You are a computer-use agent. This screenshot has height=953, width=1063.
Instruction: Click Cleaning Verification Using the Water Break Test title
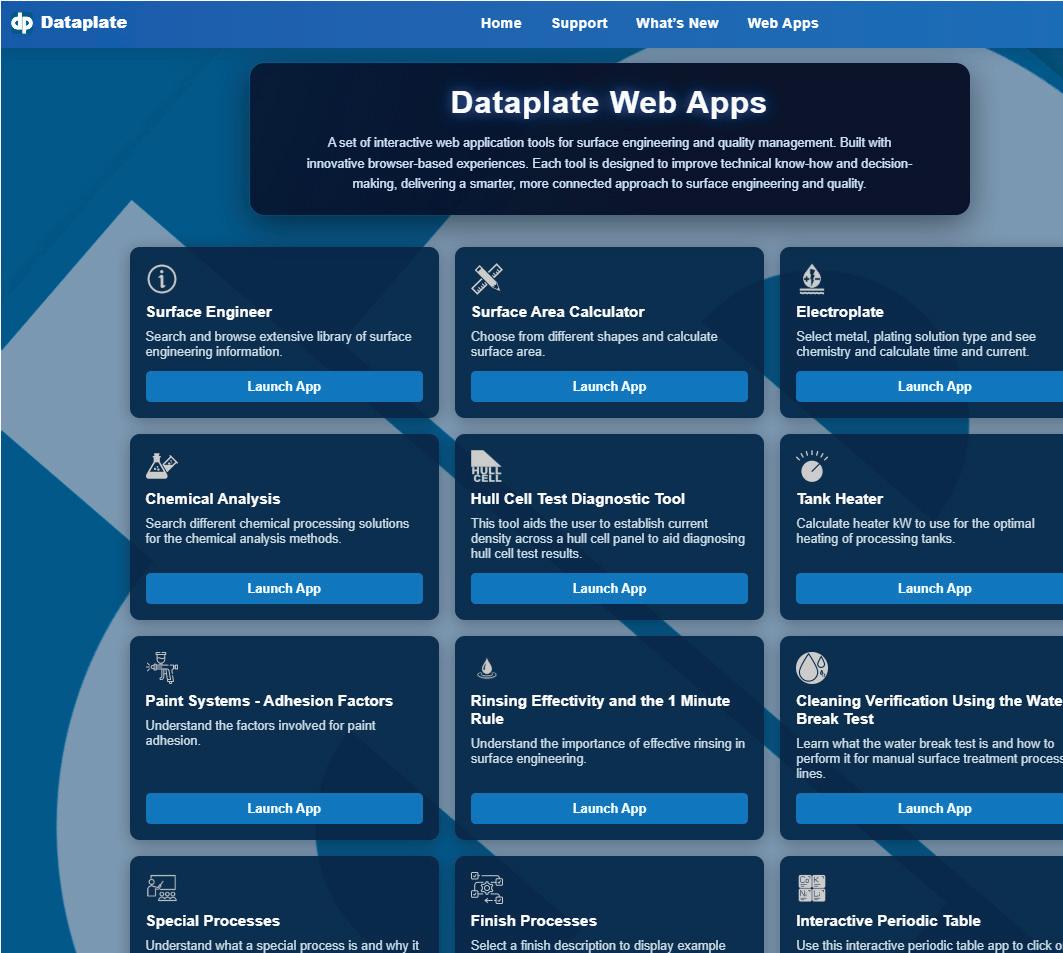pos(929,710)
